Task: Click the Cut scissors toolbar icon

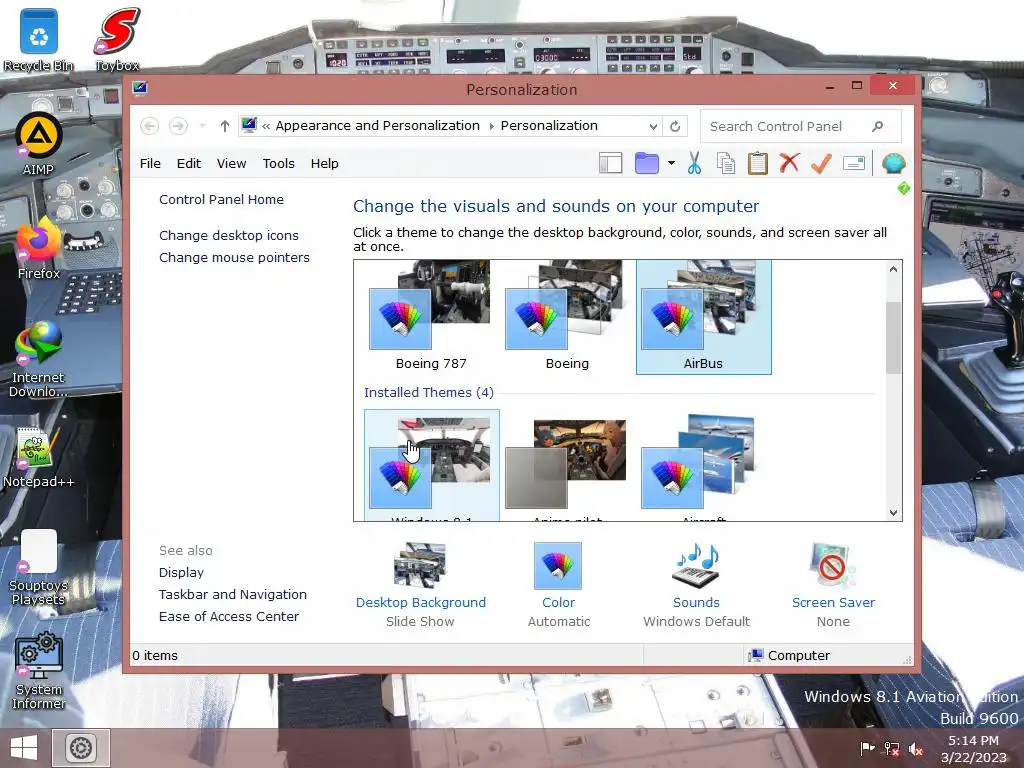Action: pos(694,163)
